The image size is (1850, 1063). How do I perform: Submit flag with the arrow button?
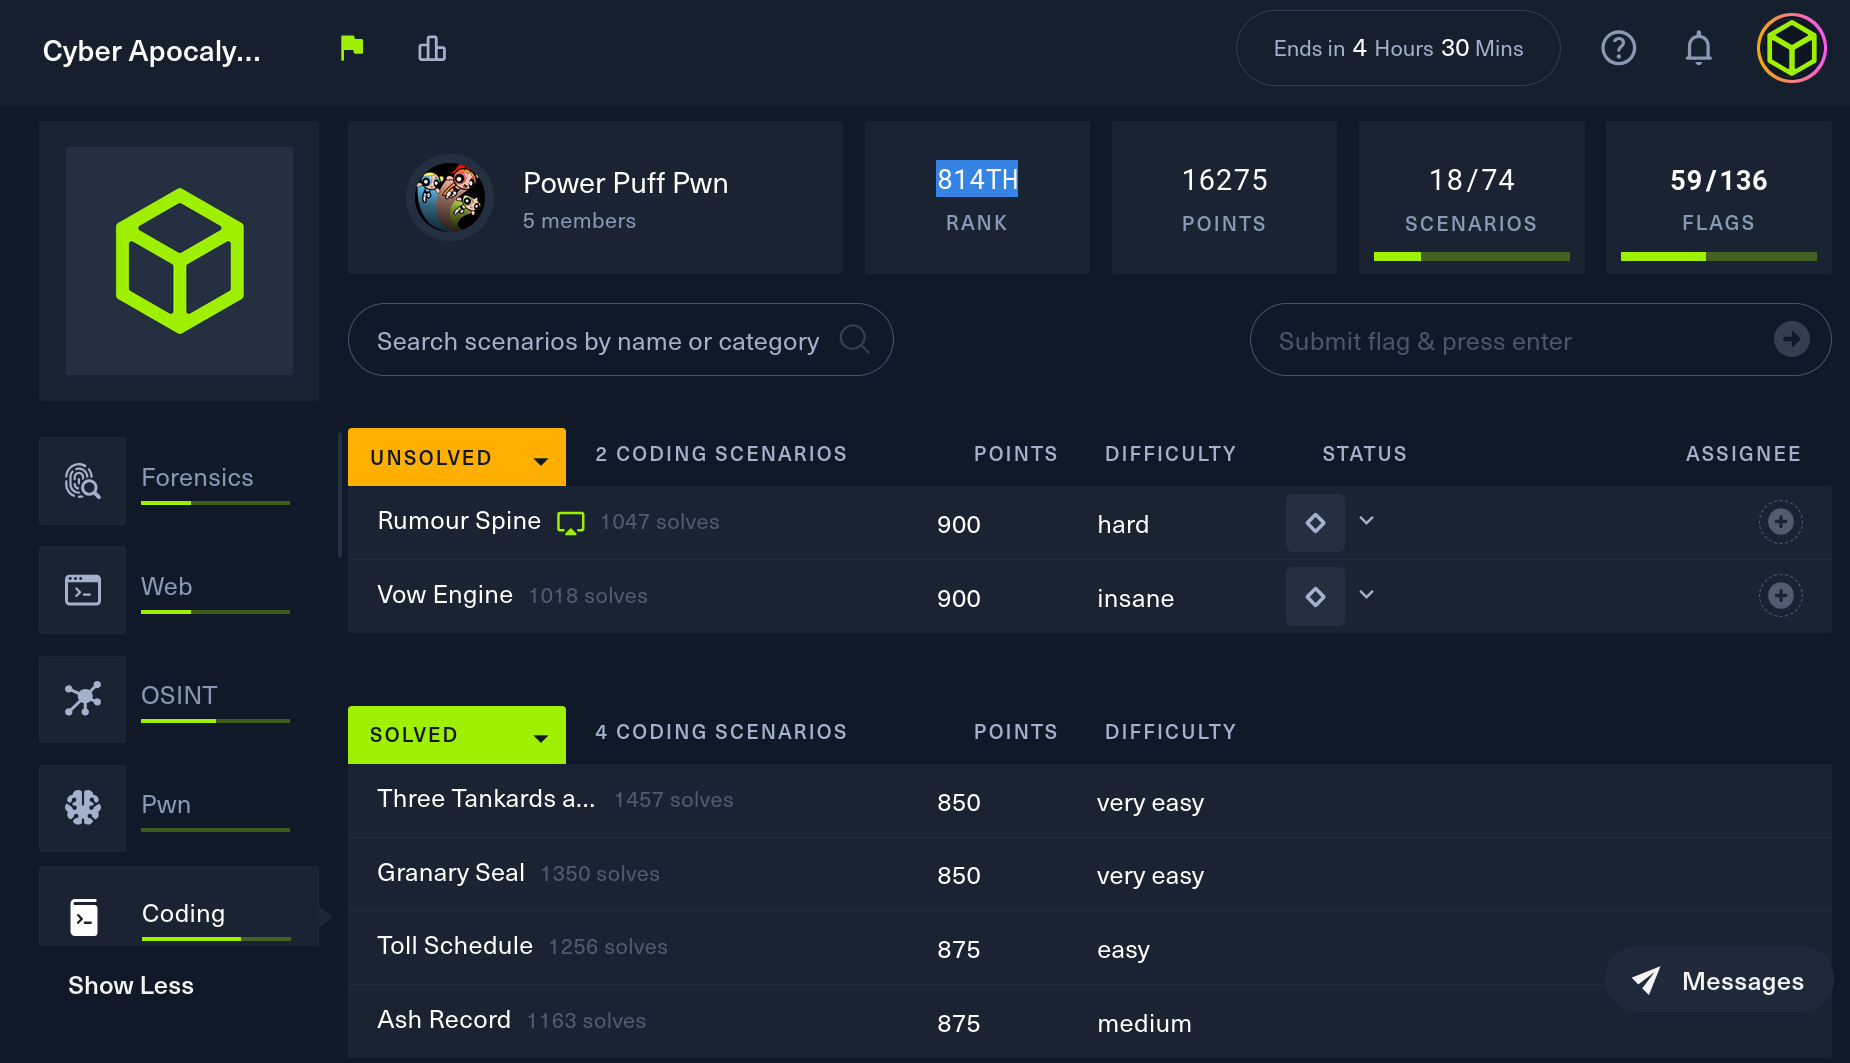[x=1791, y=339]
